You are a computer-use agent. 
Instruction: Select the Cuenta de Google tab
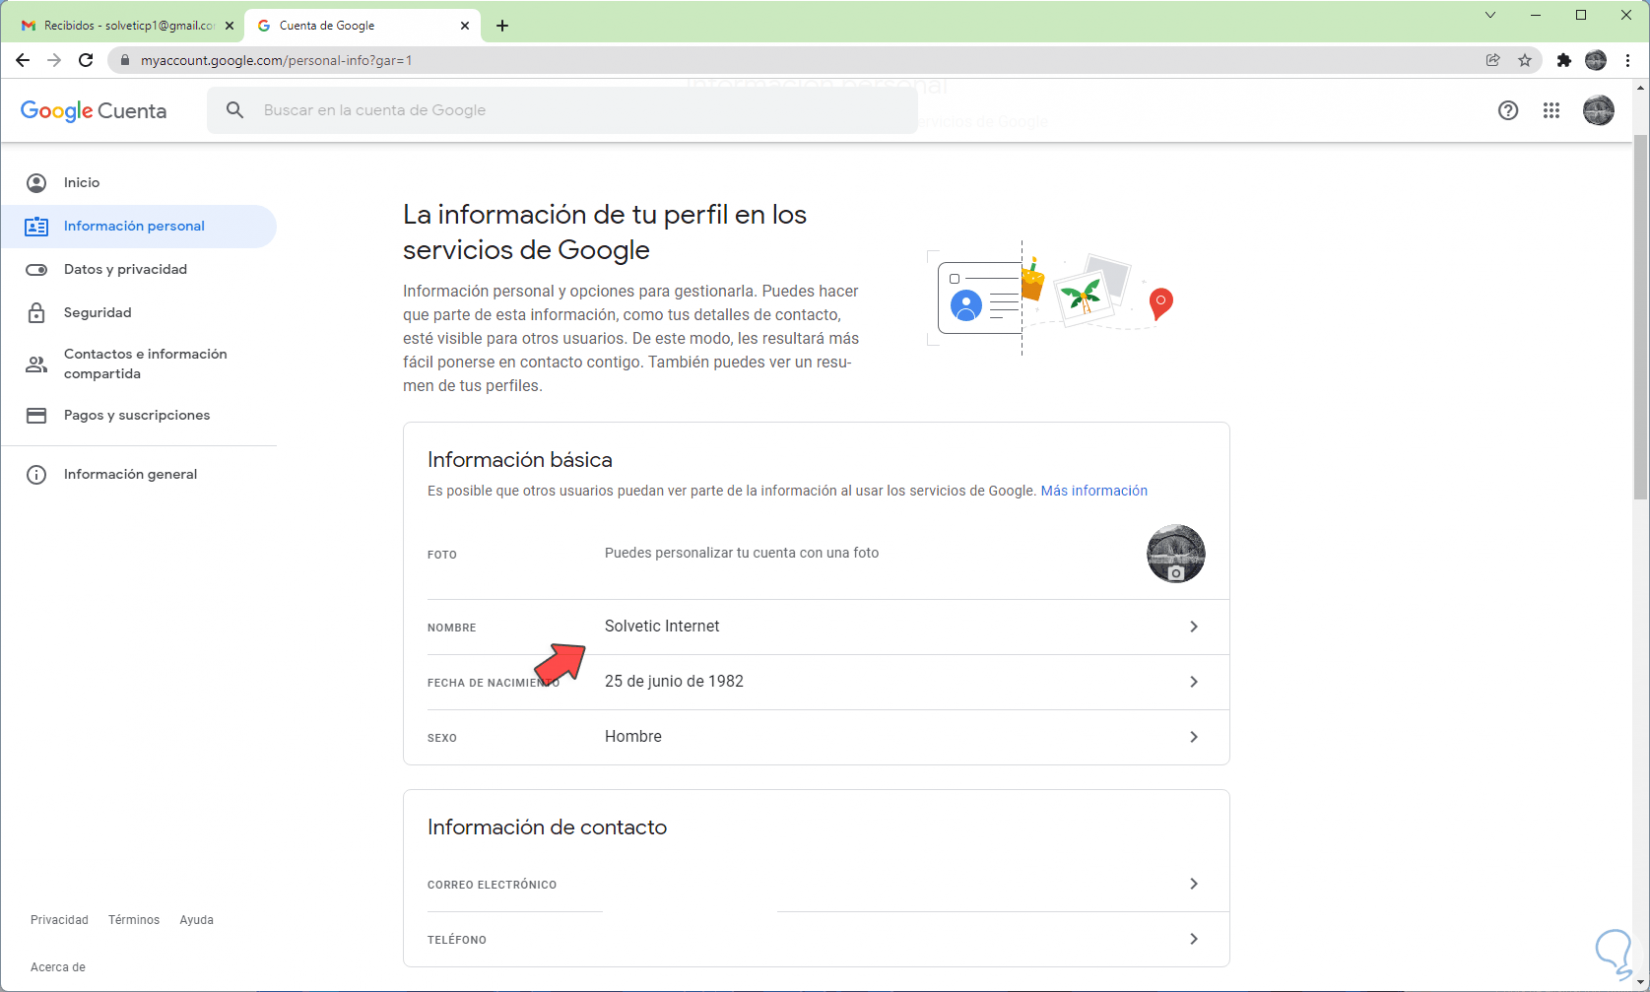click(x=362, y=26)
